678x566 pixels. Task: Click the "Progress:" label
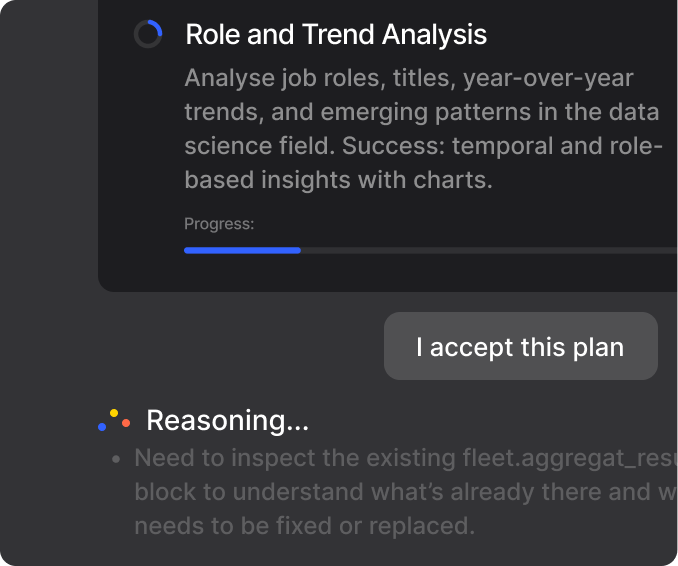(219, 224)
